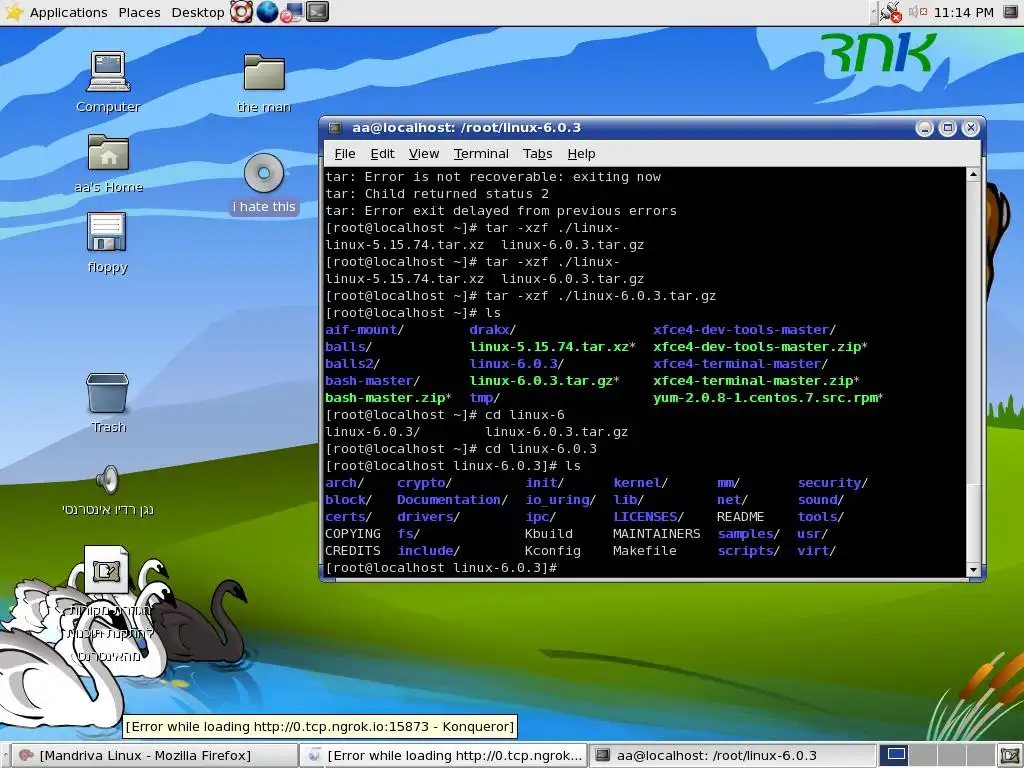Select 'the man' folder on desktop
This screenshot has height=768, width=1024.
[264, 83]
